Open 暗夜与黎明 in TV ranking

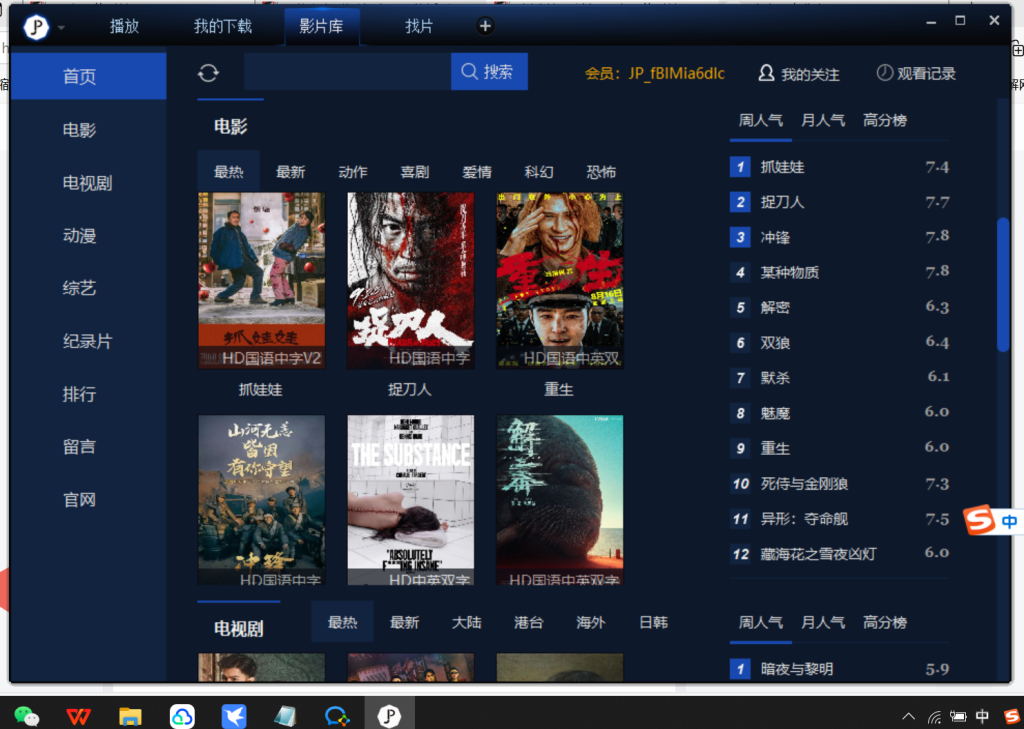pyautogui.click(x=839, y=670)
